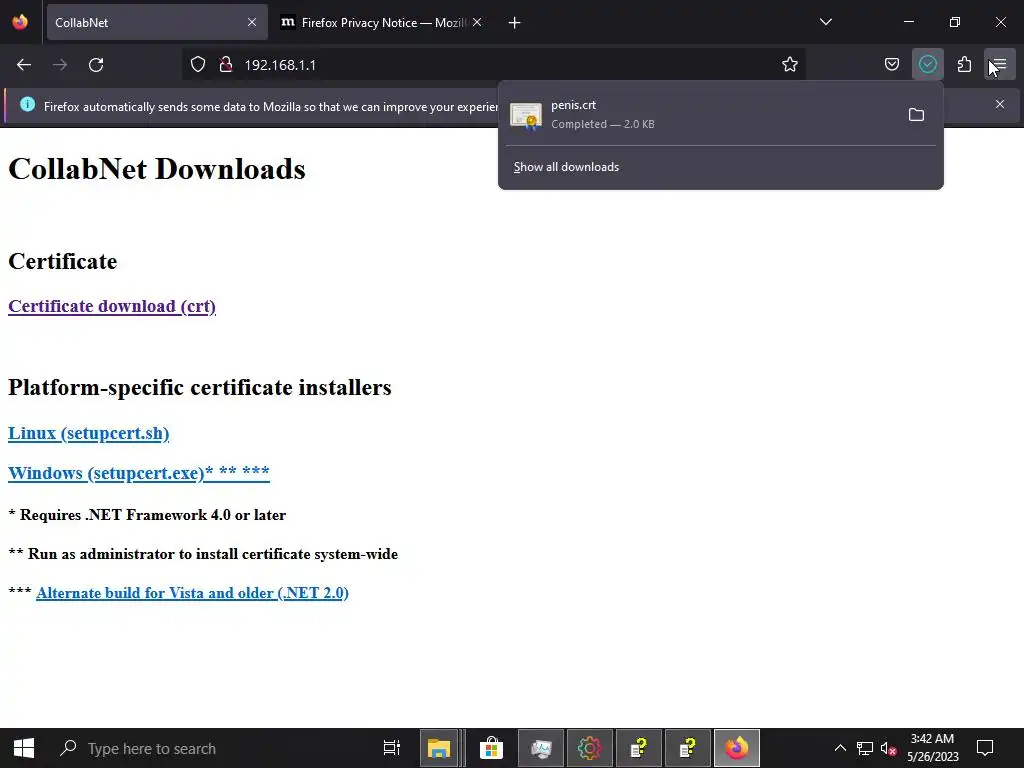
Task: Open the clock showing 3:42 AM
Action: click(x=933, y=748)
